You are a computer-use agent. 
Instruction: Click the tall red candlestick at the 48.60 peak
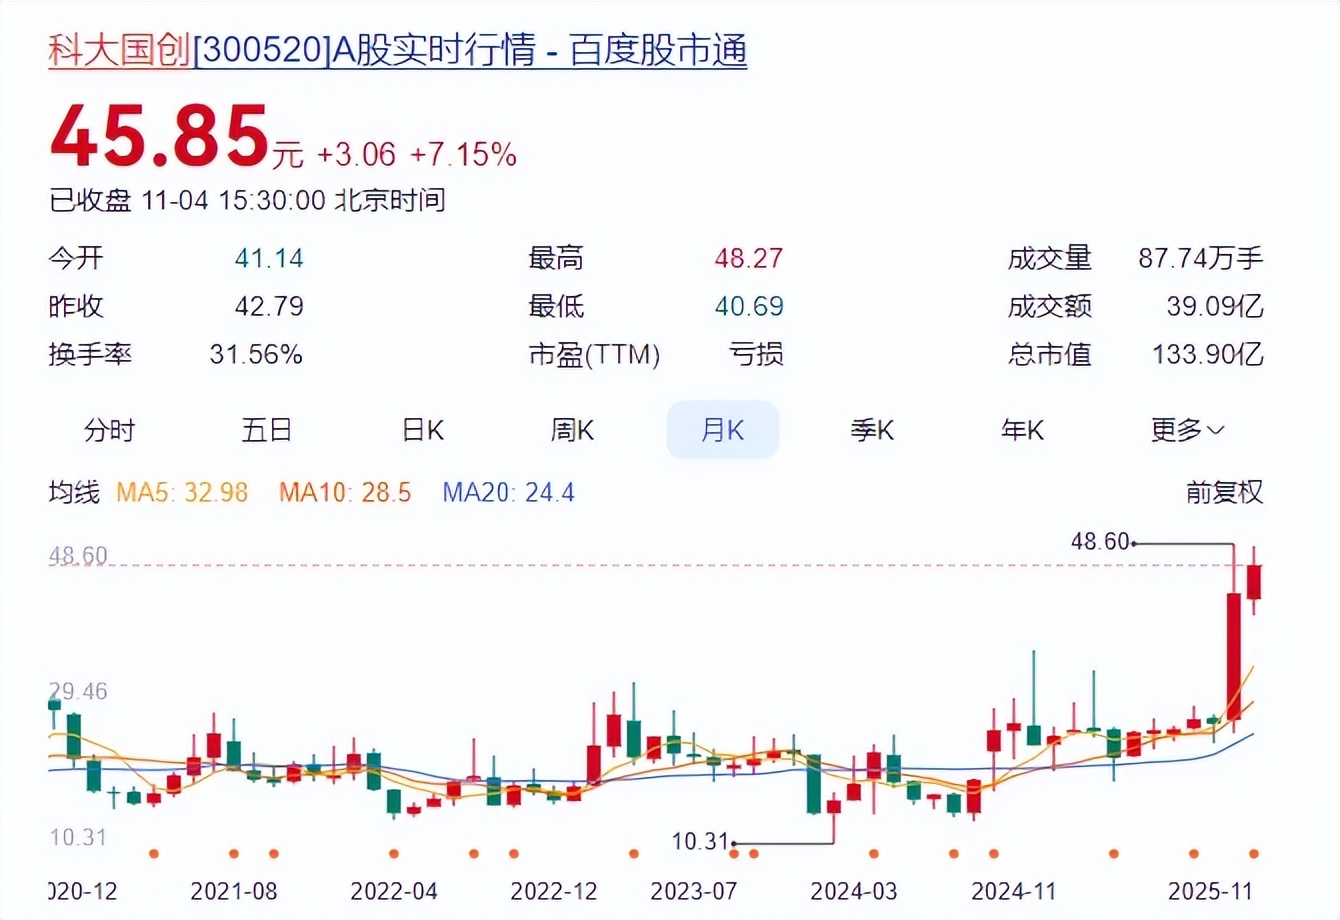tap(1234, 656)
